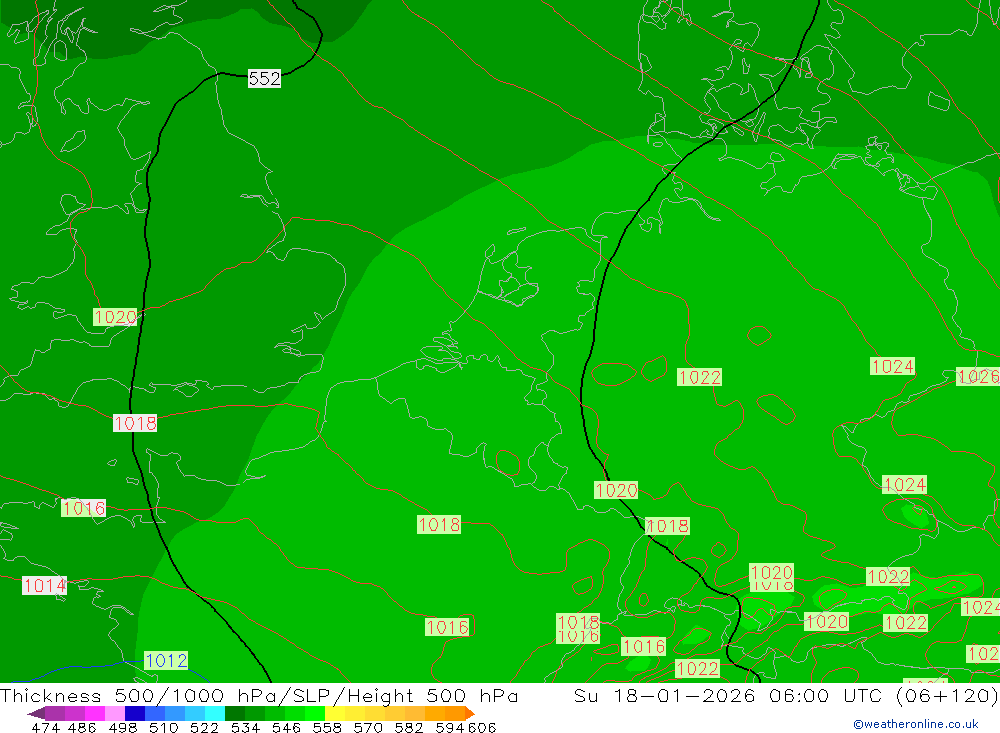This screenshot has height=733, width=1000.
Task: Click the blue 1012 isobar label
Action: (166, 660)
